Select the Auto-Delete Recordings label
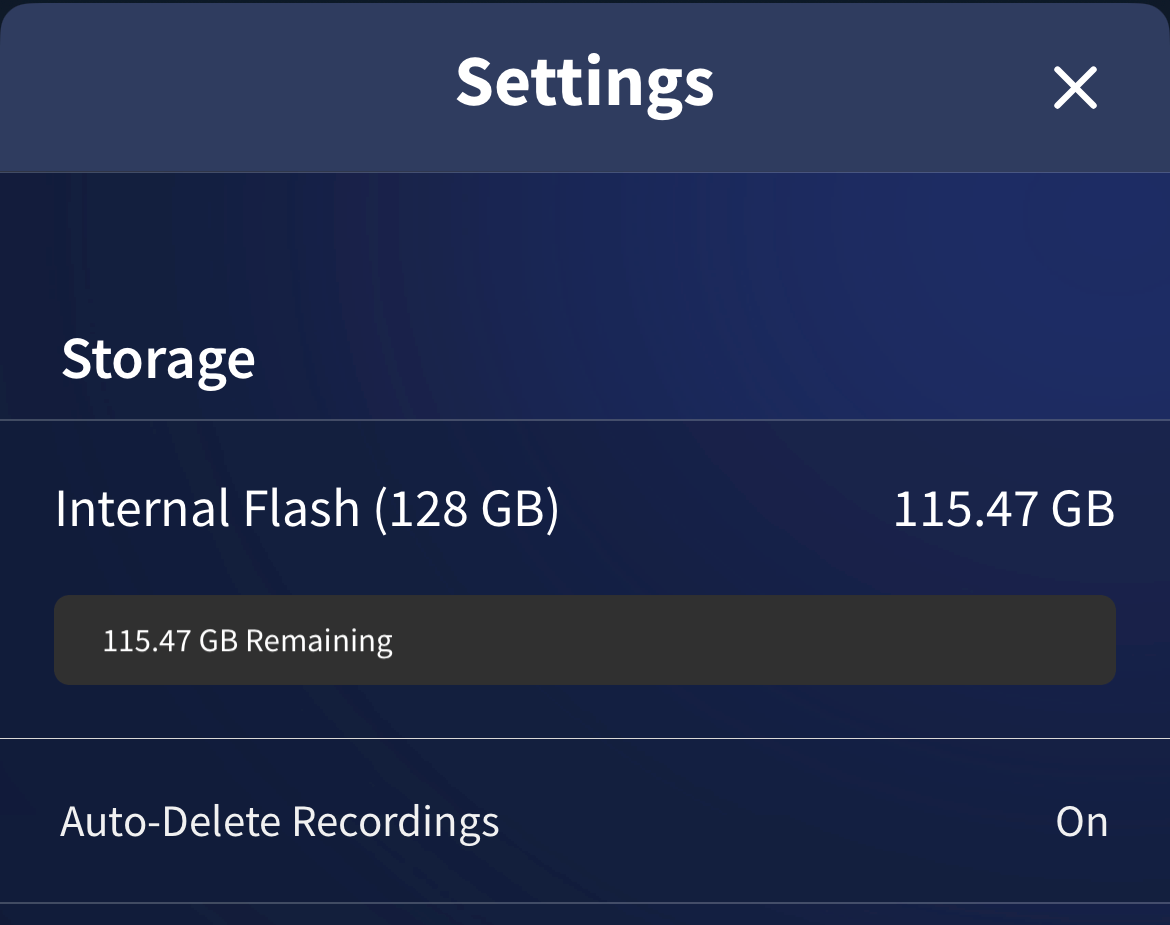The image size is (1170, 925). [279, 823]
